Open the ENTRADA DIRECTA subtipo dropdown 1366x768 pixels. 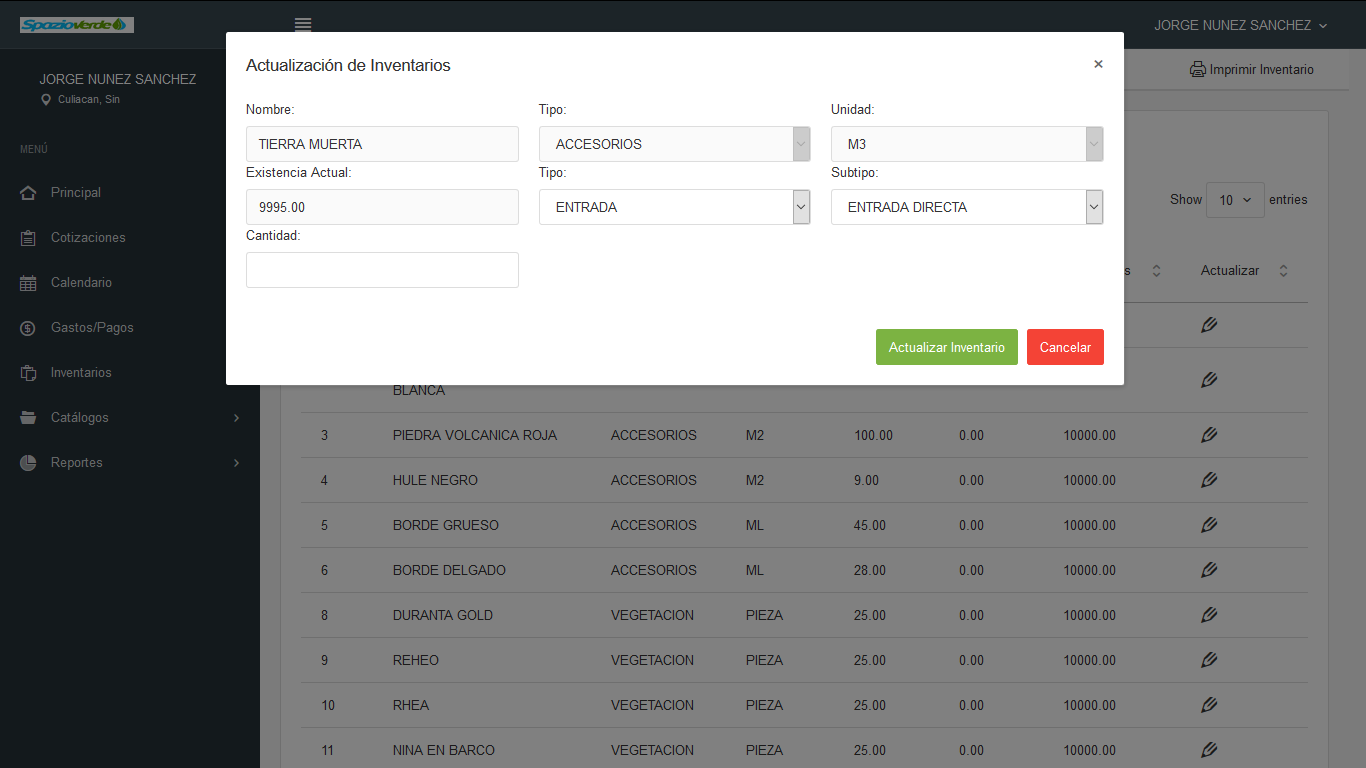(x=966, y=207)
